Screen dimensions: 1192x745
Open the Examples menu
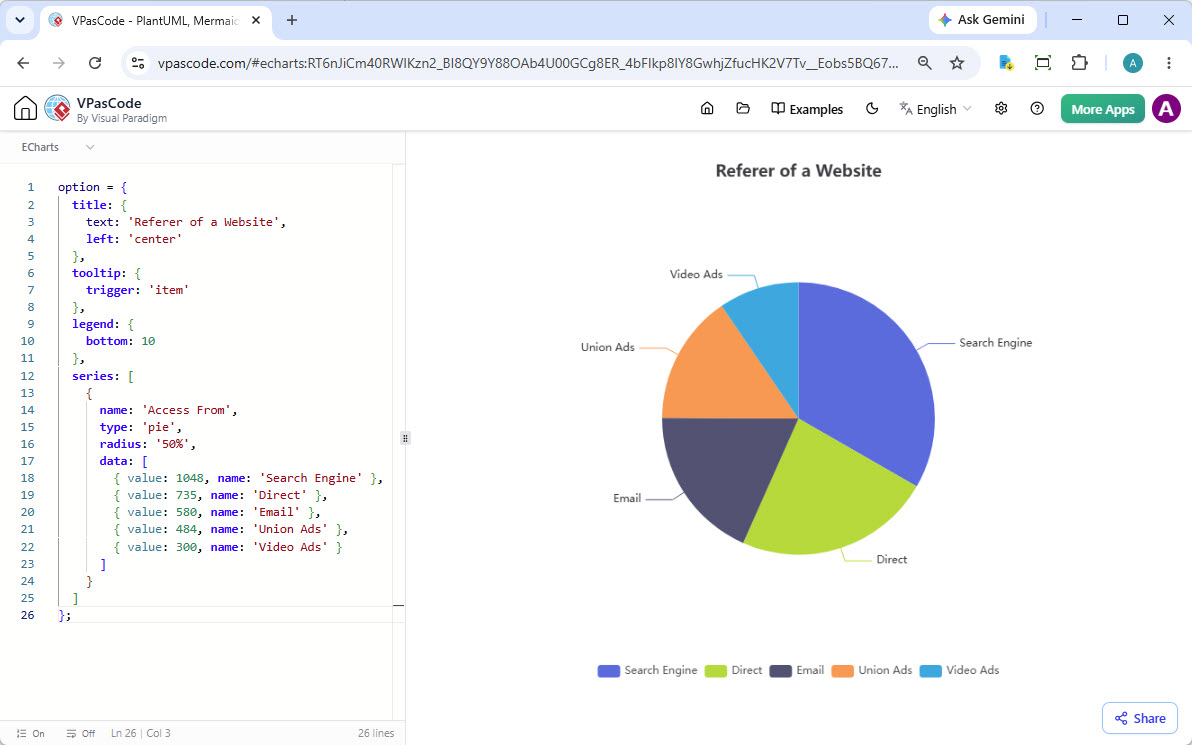(x=807, y=109)
